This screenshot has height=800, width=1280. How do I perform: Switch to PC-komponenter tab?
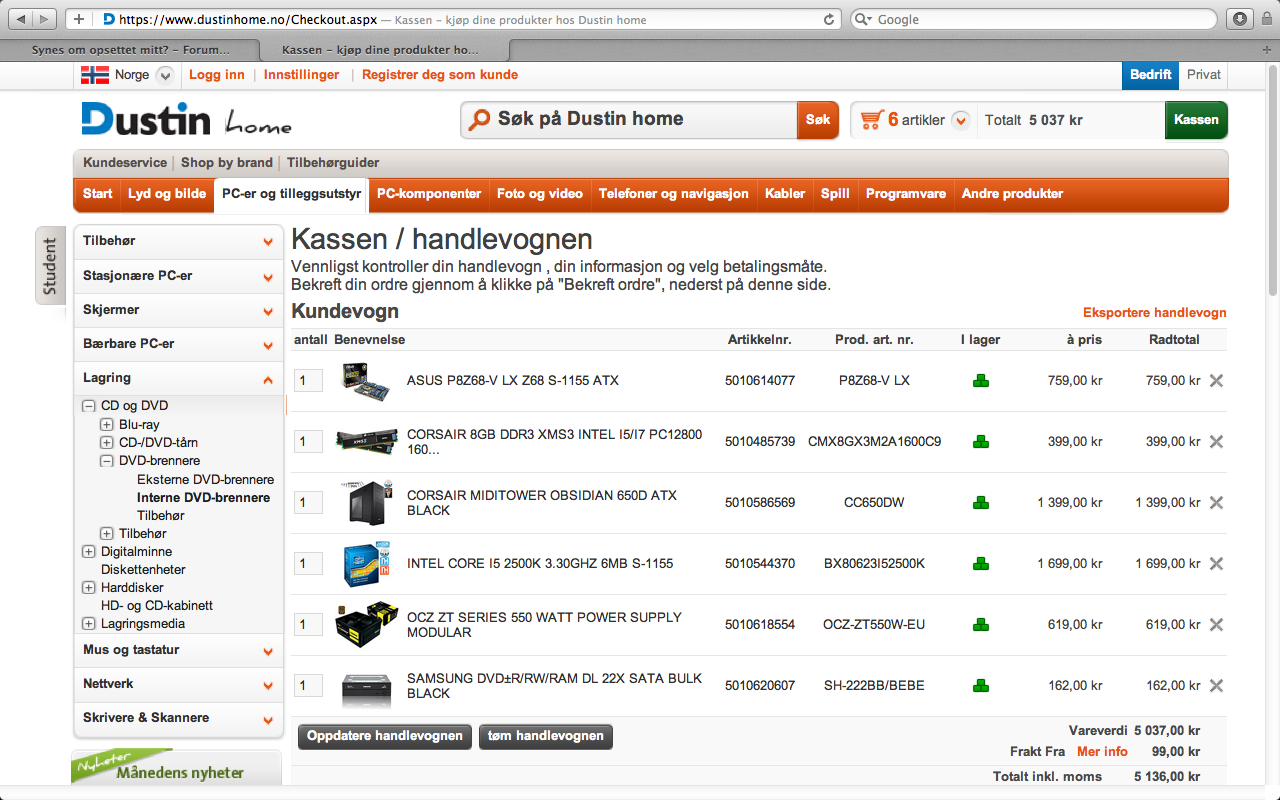tap(429, 194)
